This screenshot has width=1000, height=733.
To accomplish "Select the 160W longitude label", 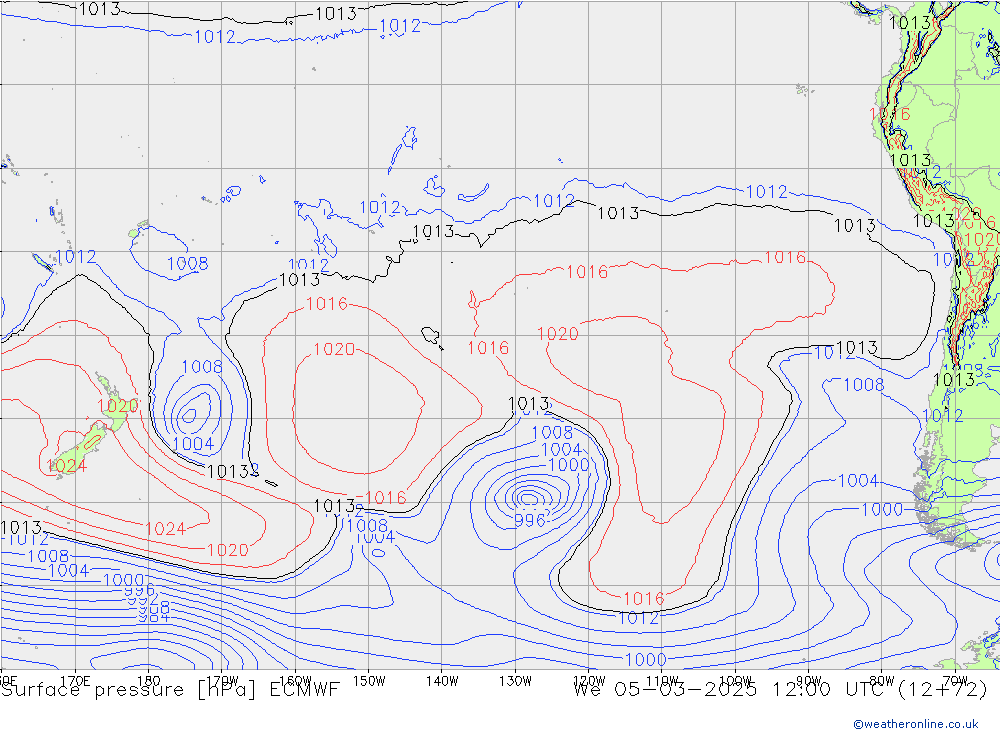I will pos(295,681).
